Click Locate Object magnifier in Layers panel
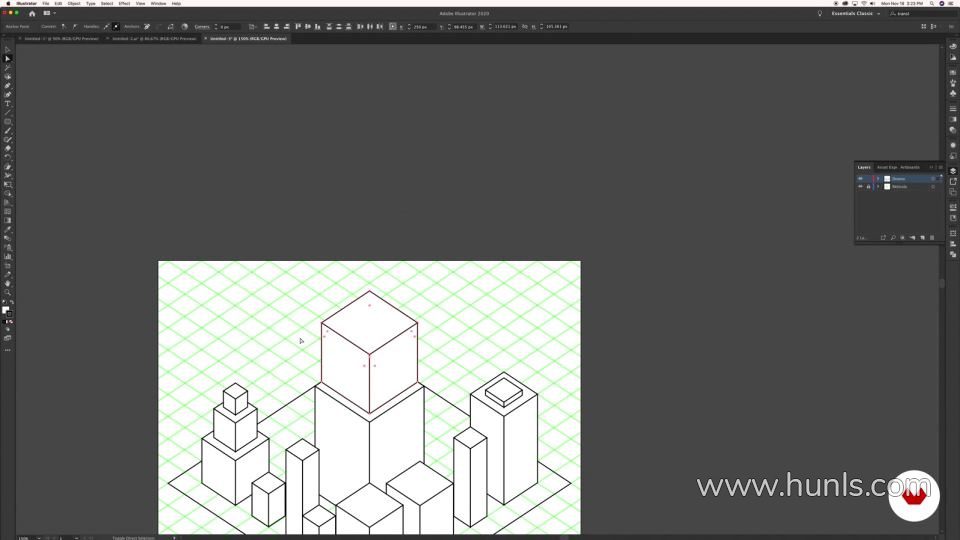The width and height of the screenshot is (960, 540). tap(893, 238)
